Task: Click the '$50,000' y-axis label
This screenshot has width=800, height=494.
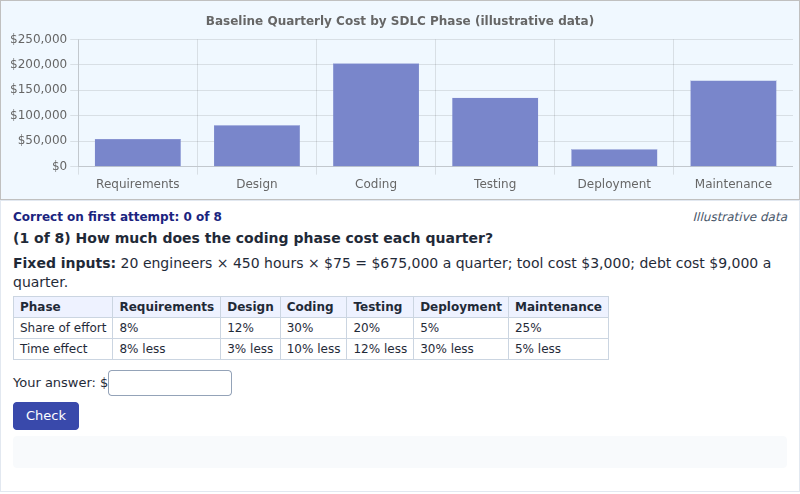Action: [42, 140]
